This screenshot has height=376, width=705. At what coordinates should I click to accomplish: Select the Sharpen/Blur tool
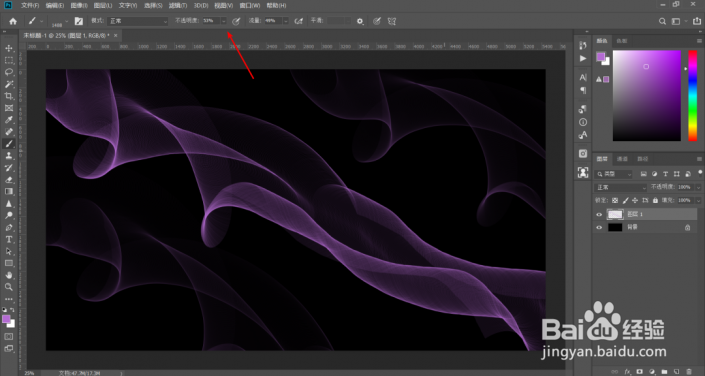click(x=9, y=203)
